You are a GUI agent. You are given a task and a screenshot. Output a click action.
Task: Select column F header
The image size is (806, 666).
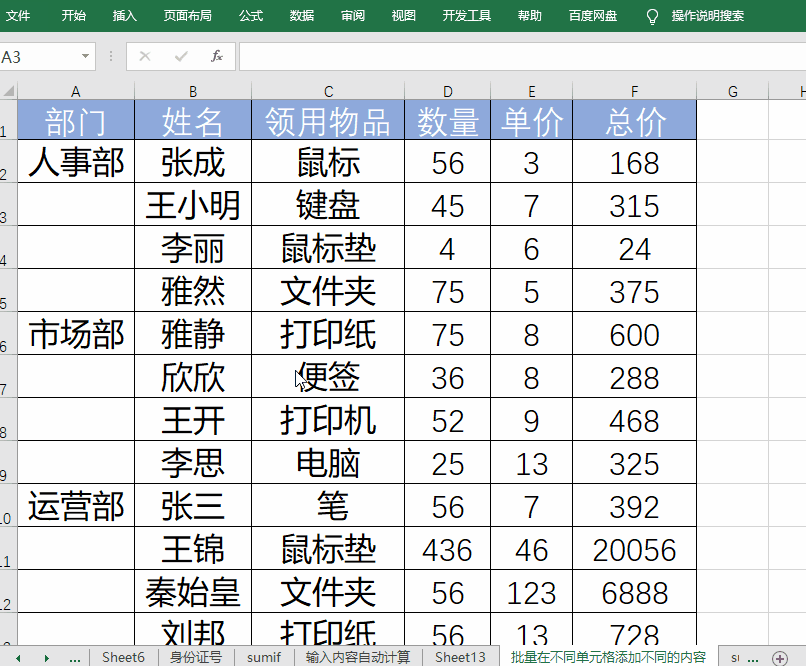click(x=634, y=91)
